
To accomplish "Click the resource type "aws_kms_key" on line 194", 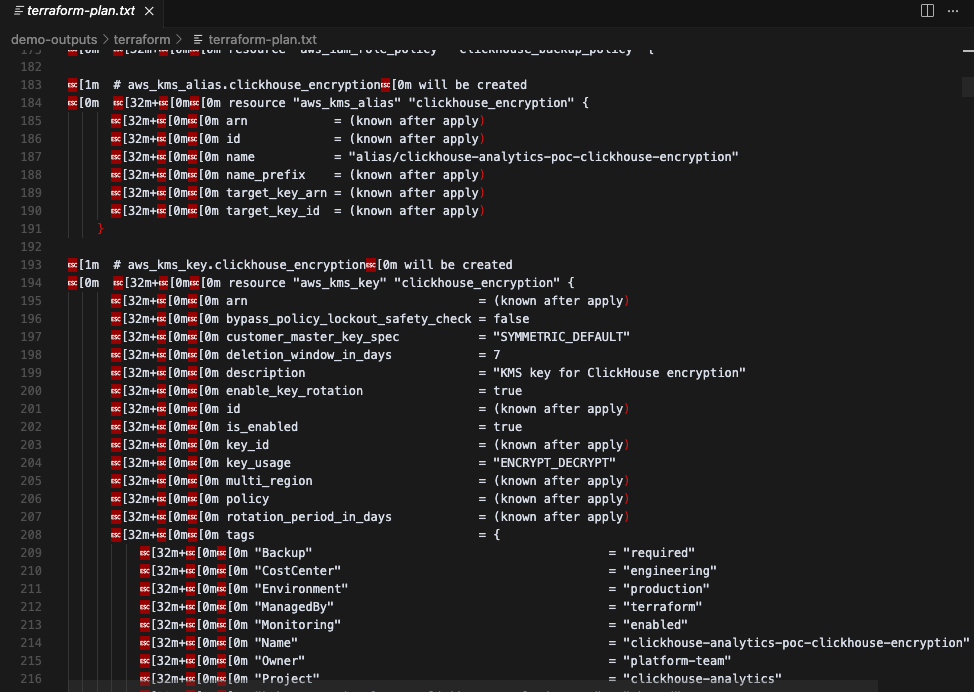I will point(340,283).
